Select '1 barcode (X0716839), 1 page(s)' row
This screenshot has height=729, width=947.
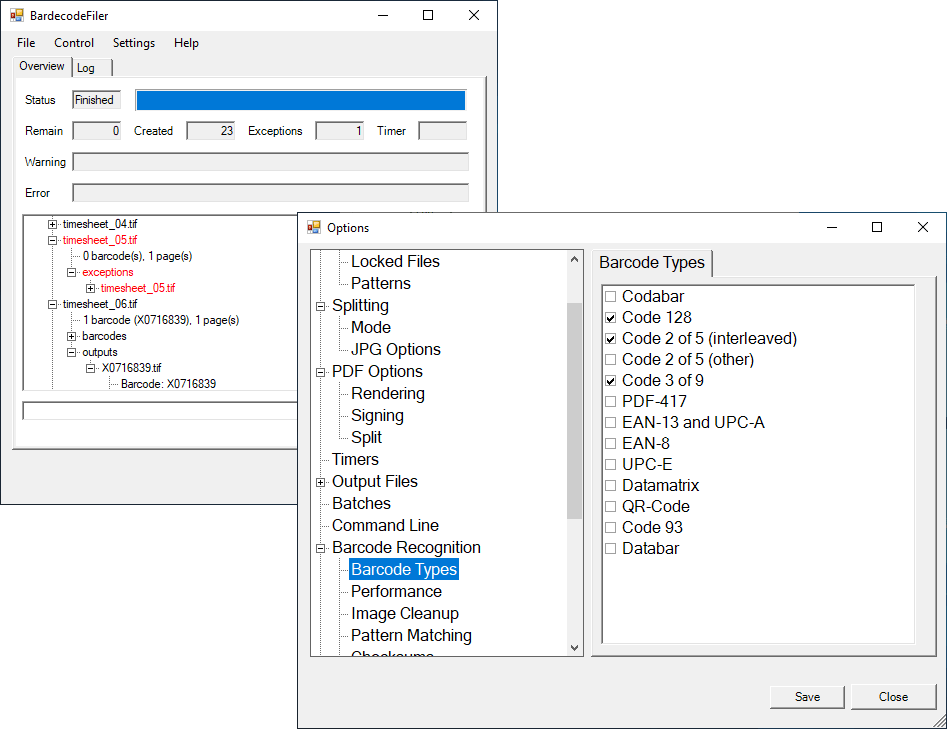tap(161, 320)
